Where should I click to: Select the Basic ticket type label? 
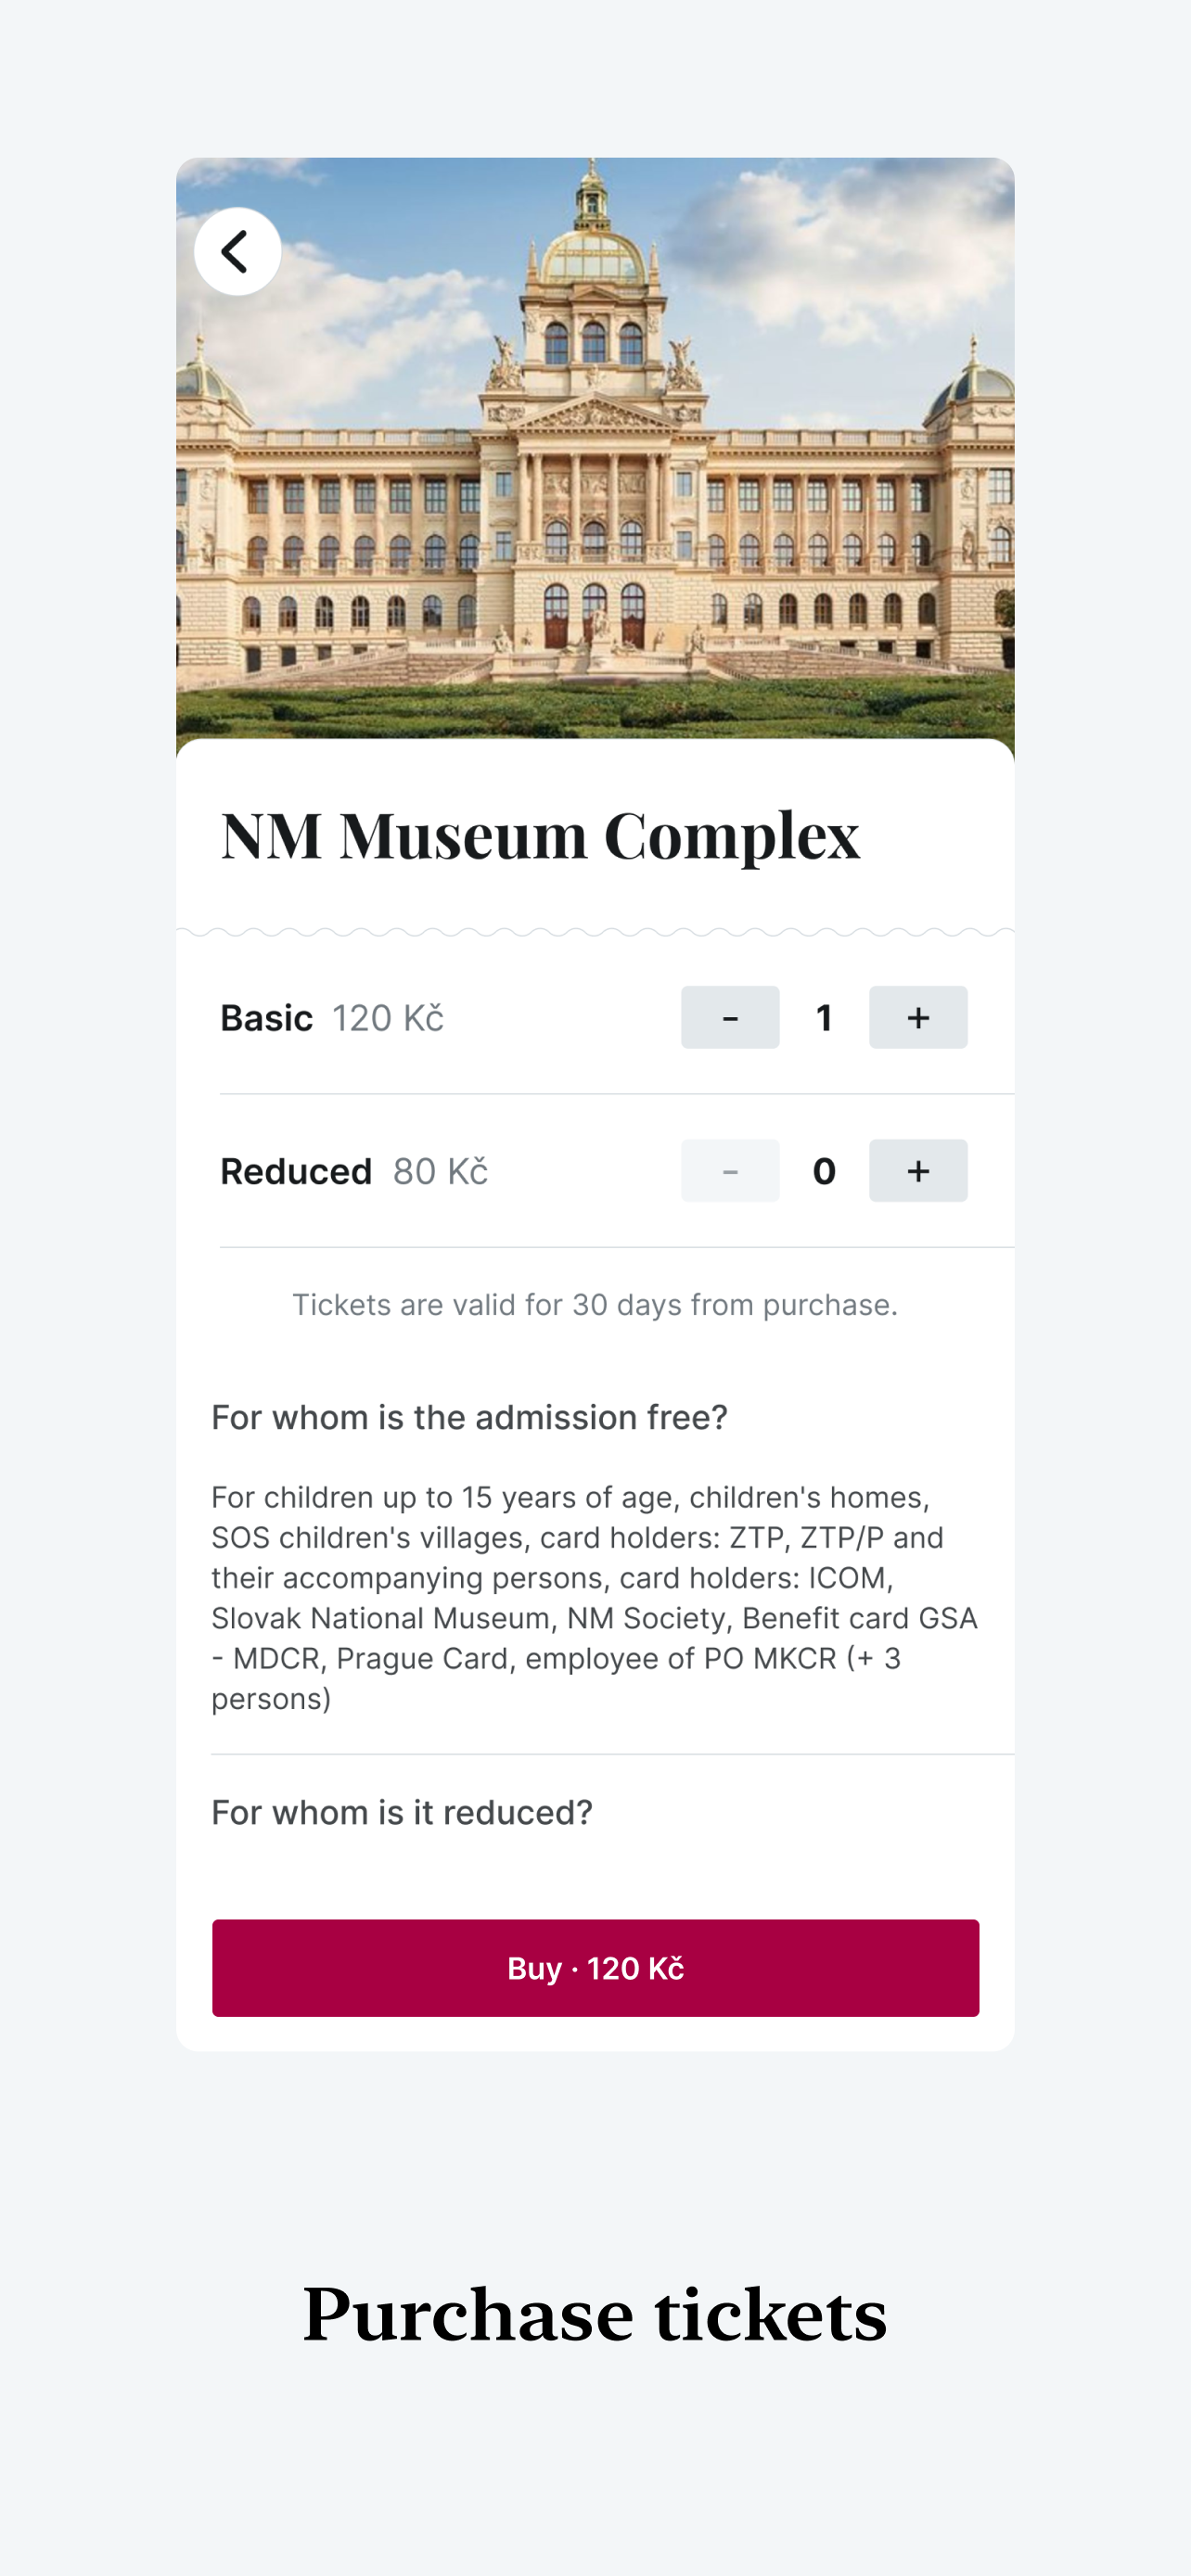coord(266,1018)
